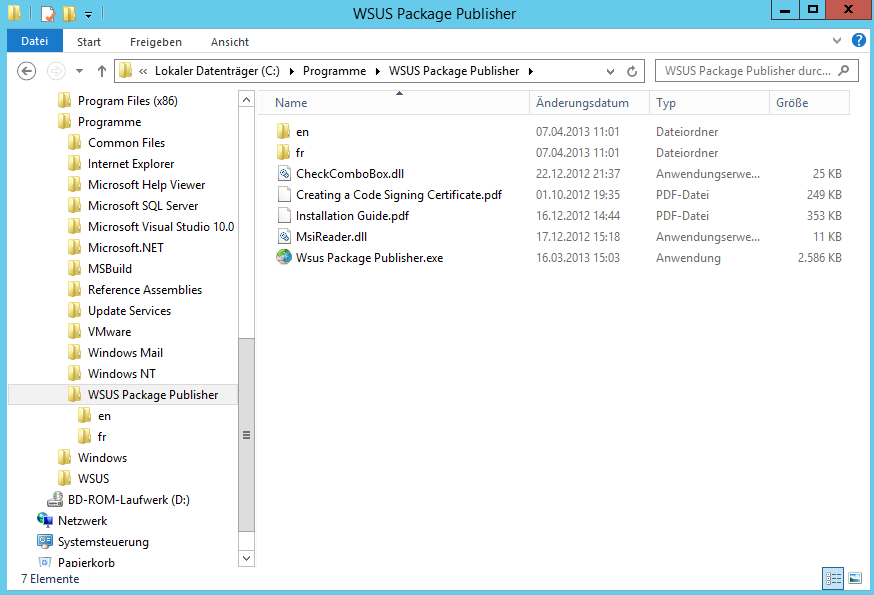The height and width of the screenshot is (595, 874).
Task: Select Creating a Code Signing Certificate.pdf icon
Action: (x=284, y=195)
